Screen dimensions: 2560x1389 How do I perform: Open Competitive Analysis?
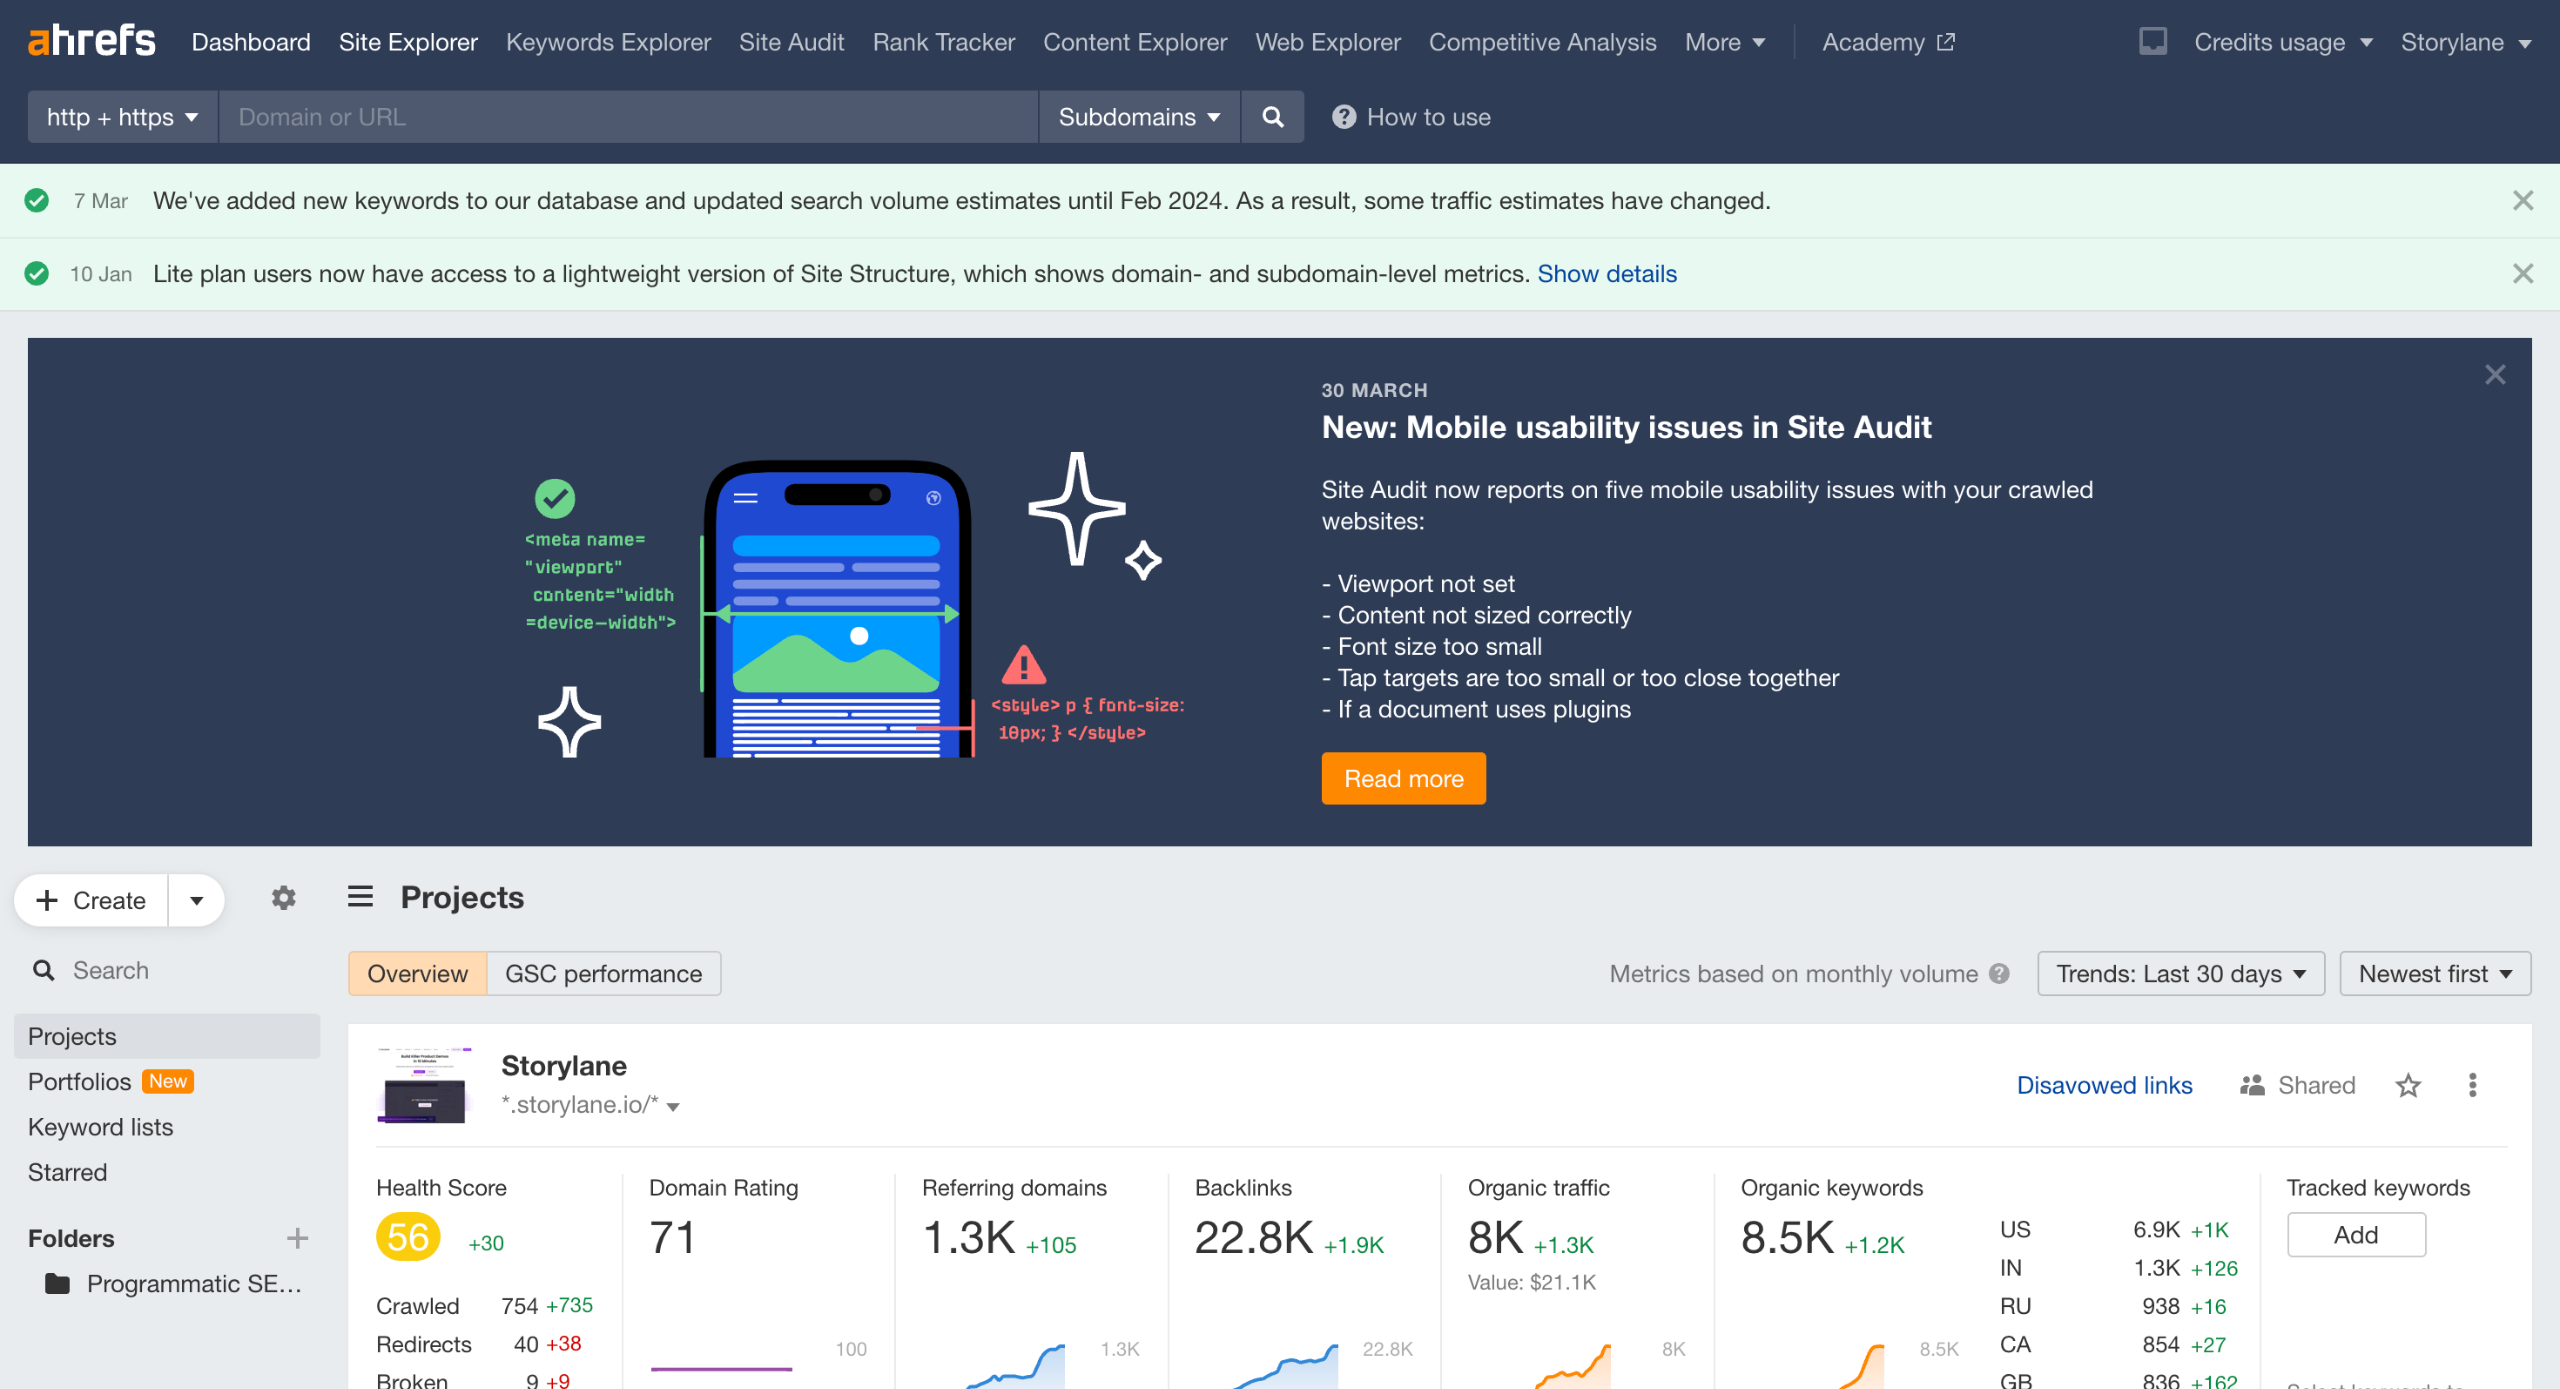(x=1542, y=42)
